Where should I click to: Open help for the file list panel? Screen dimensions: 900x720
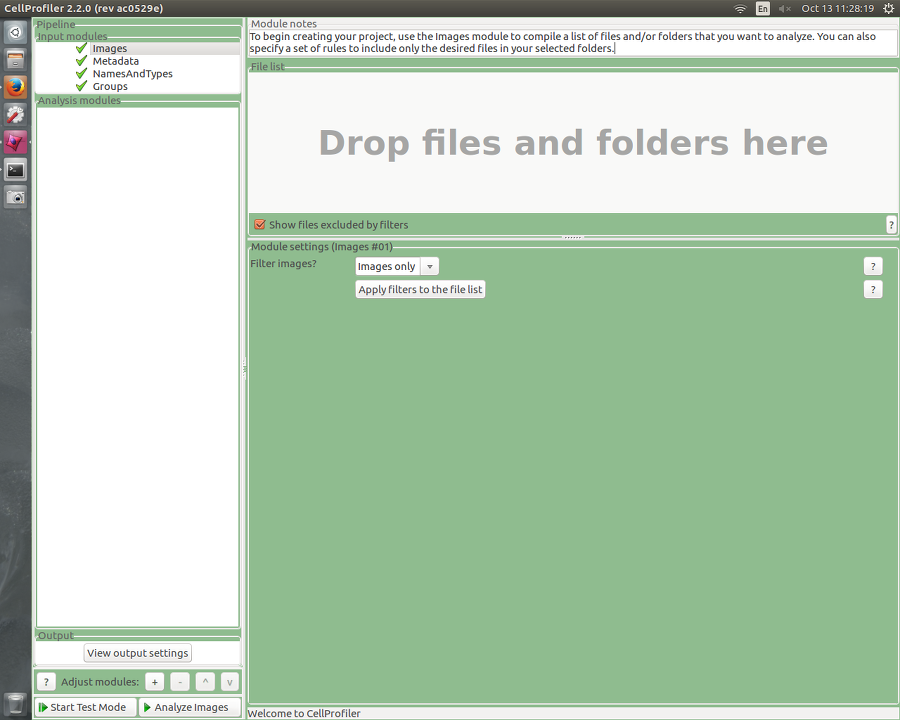(891, 224)
